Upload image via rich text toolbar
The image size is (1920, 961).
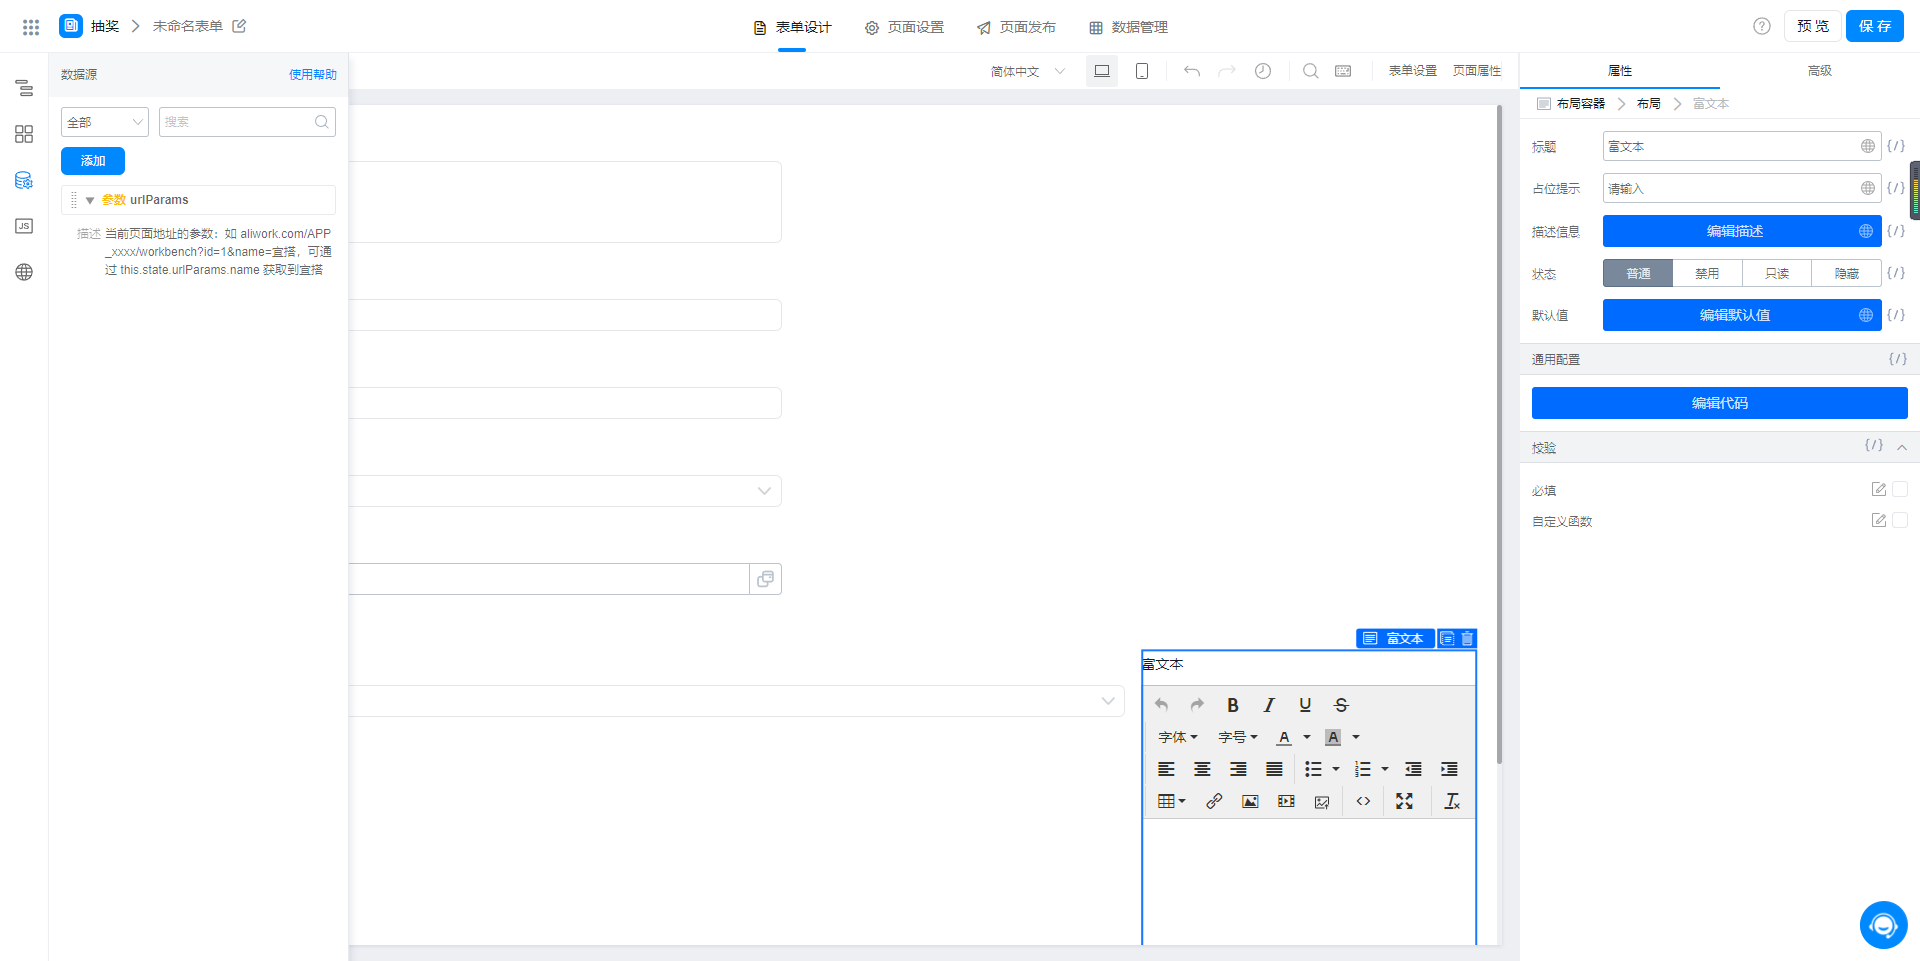click(x=1322, y=801)
